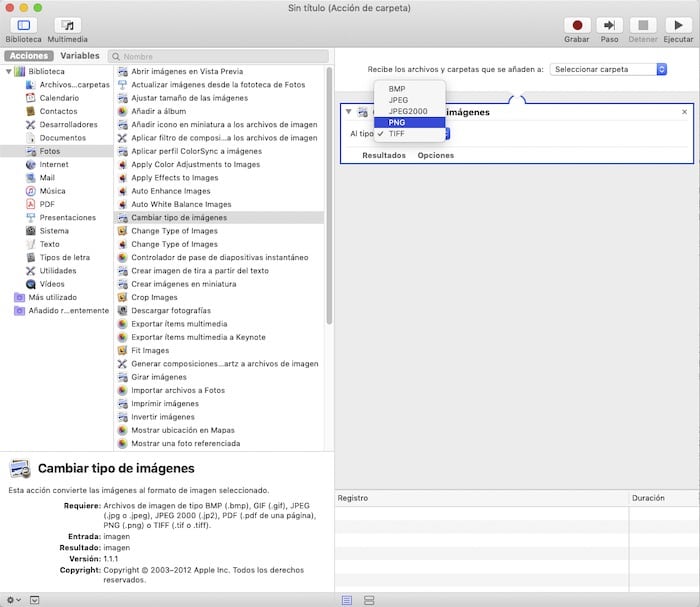Click Opciones in the action panel
The image size is (700, 607).
point(435,155)
